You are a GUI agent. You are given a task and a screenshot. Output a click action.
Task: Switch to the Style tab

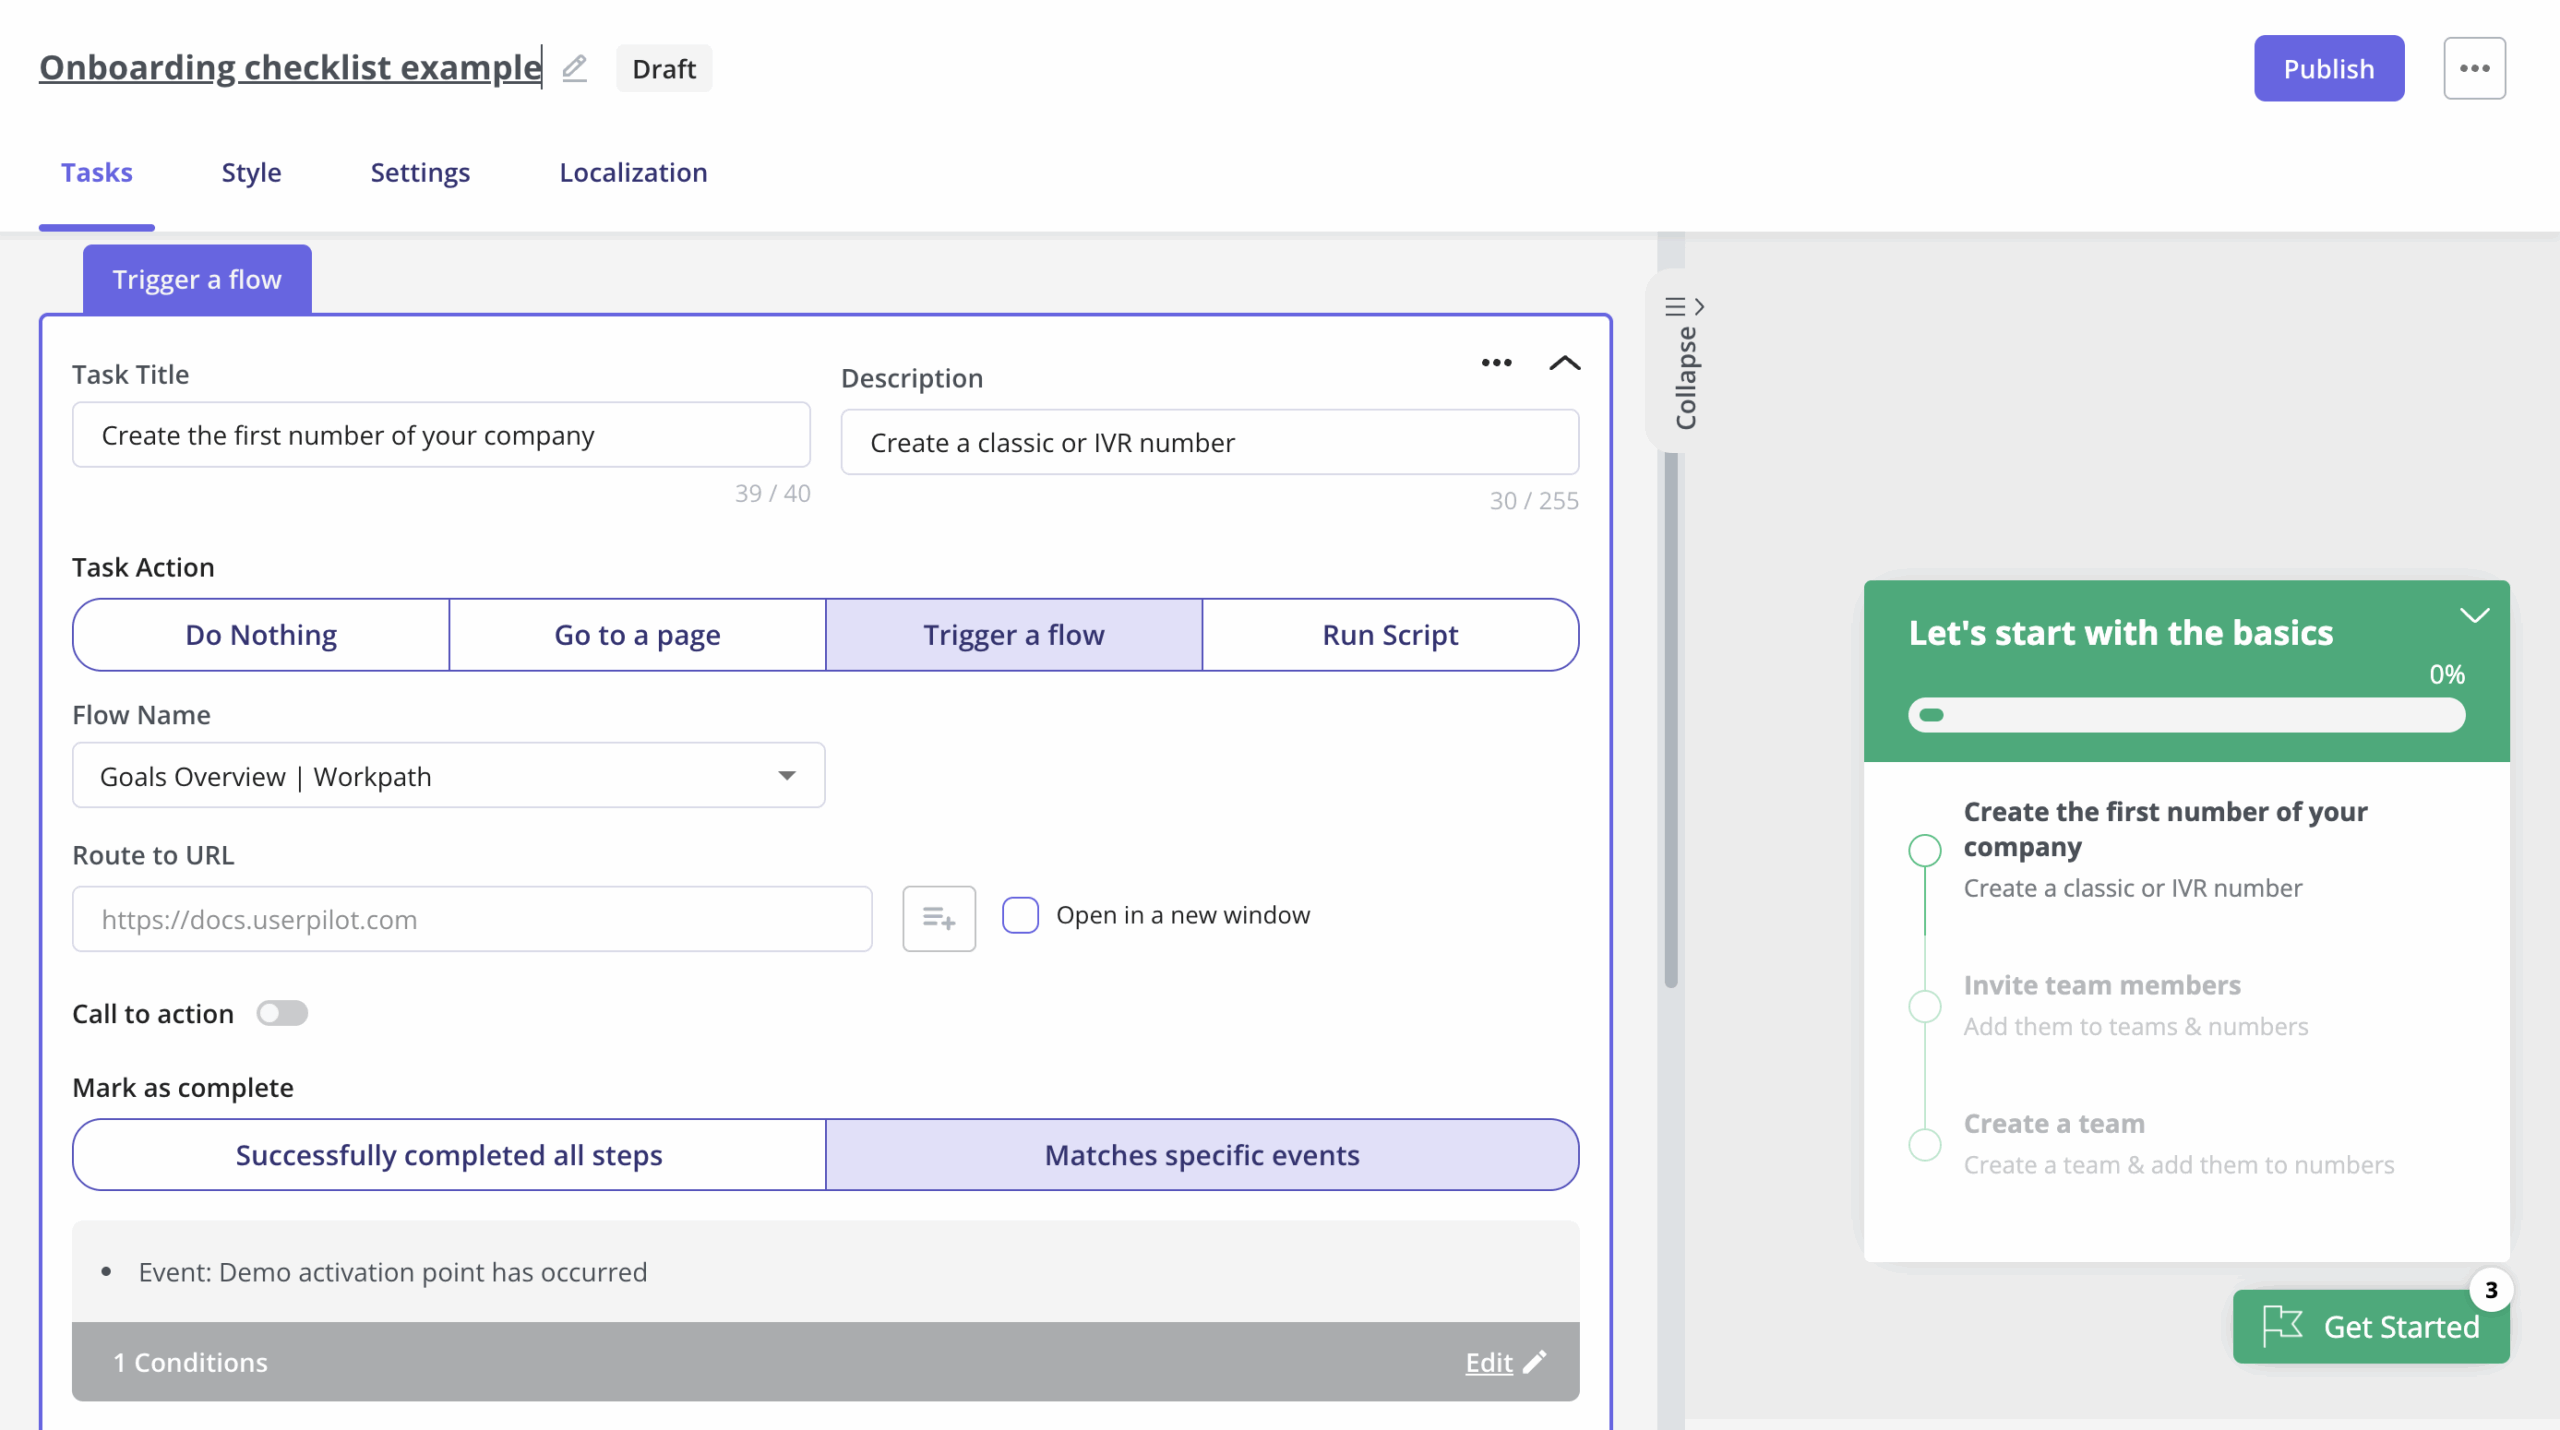click(250, 172)
